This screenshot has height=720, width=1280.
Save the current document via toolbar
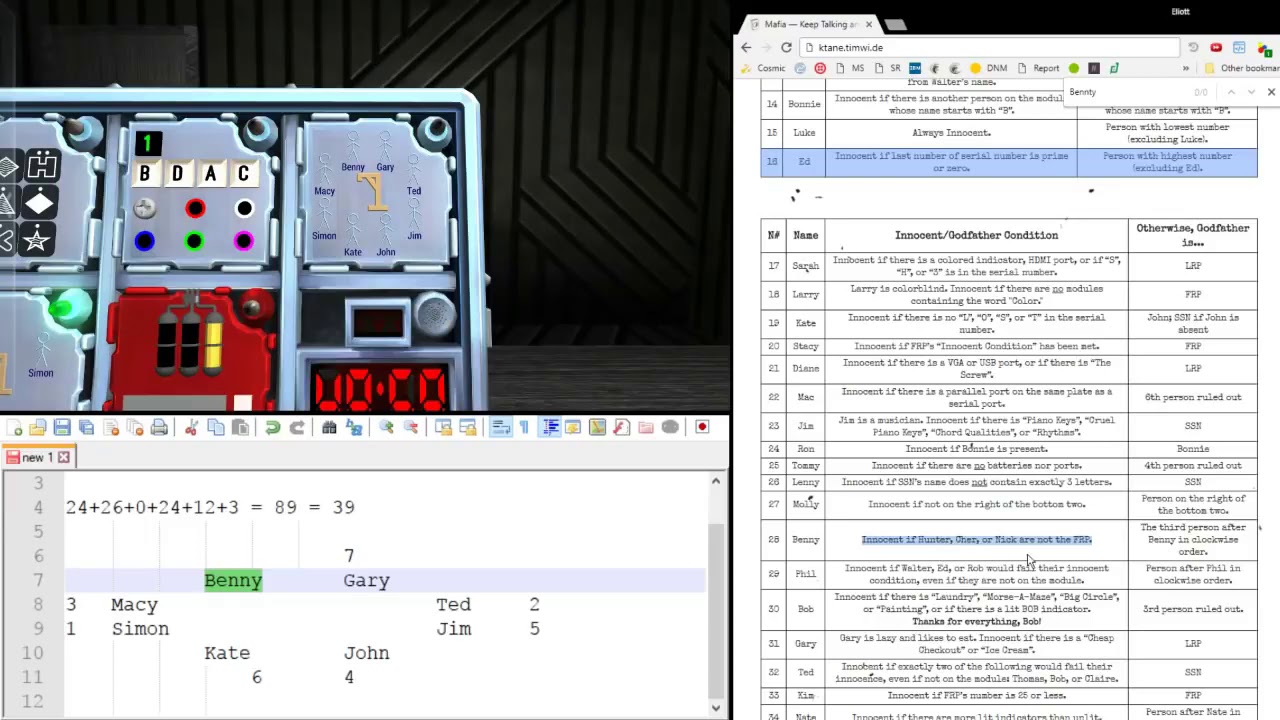tap(62, 428)
